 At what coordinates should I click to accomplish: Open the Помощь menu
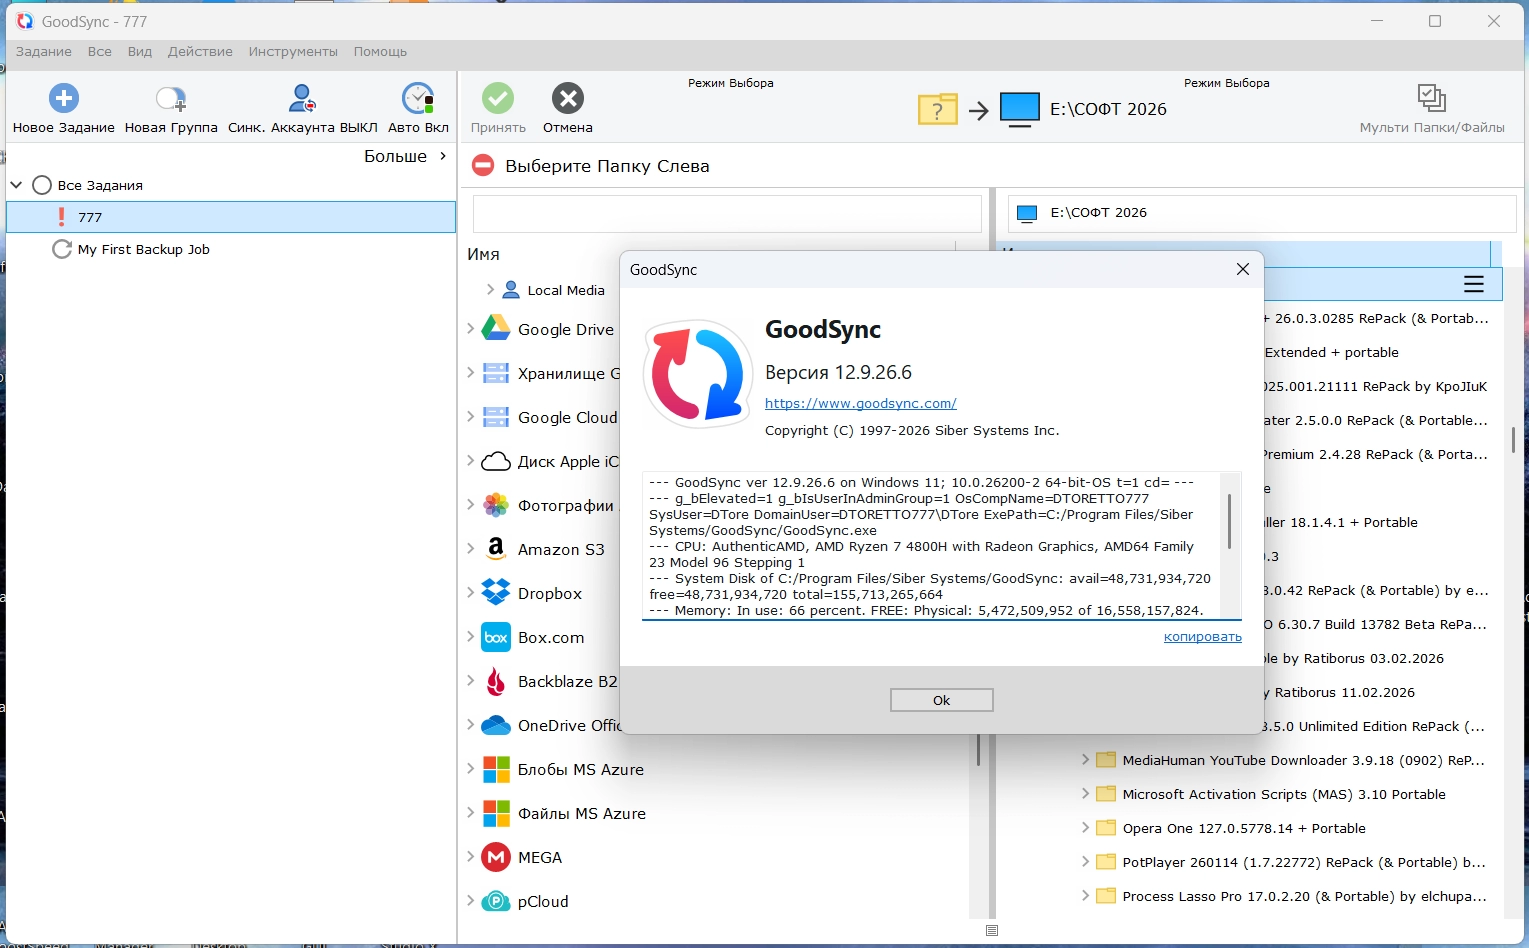(x=380, y=52)
